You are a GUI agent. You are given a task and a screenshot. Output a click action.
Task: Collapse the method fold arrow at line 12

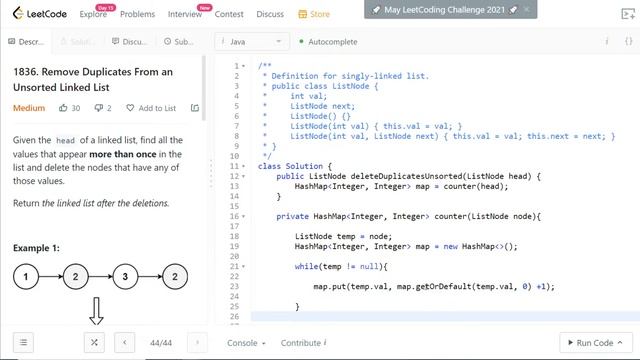tap(244, 176)
